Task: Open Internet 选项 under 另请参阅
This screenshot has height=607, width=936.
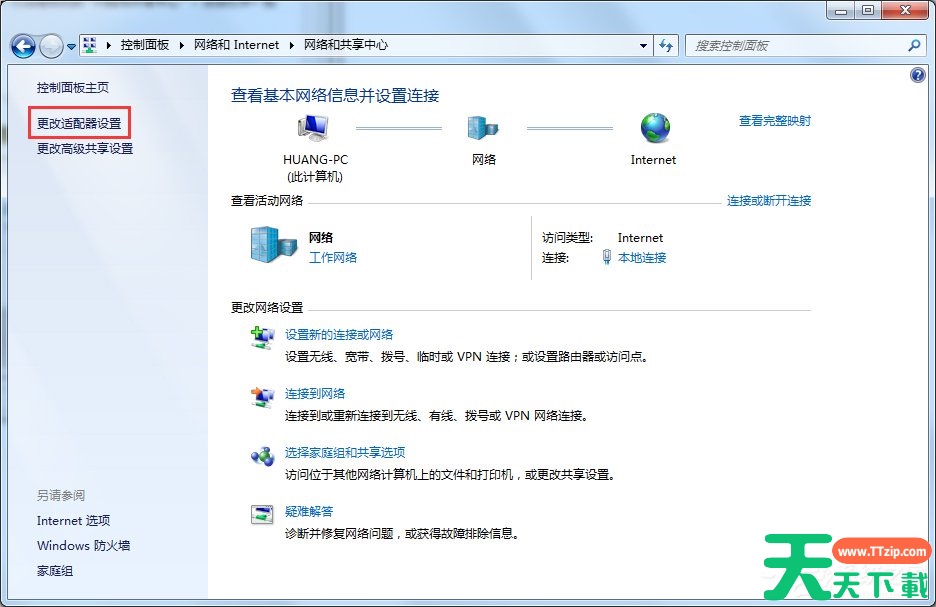Action: coord(73,520)
